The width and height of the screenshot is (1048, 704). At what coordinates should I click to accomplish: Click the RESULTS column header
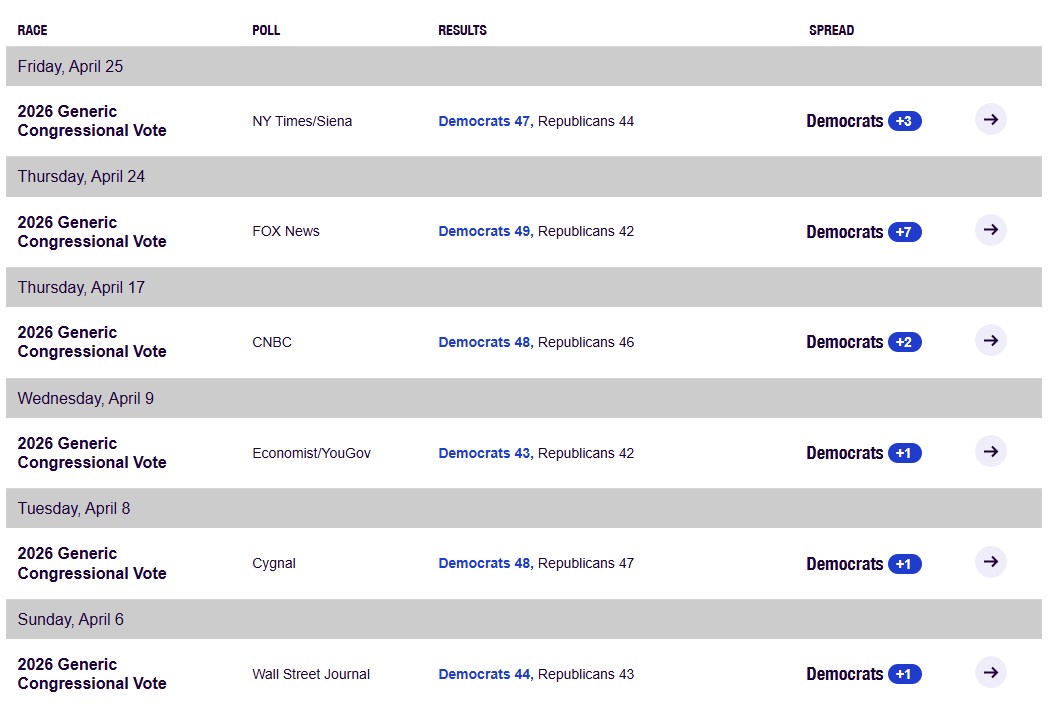coord(463,30)
